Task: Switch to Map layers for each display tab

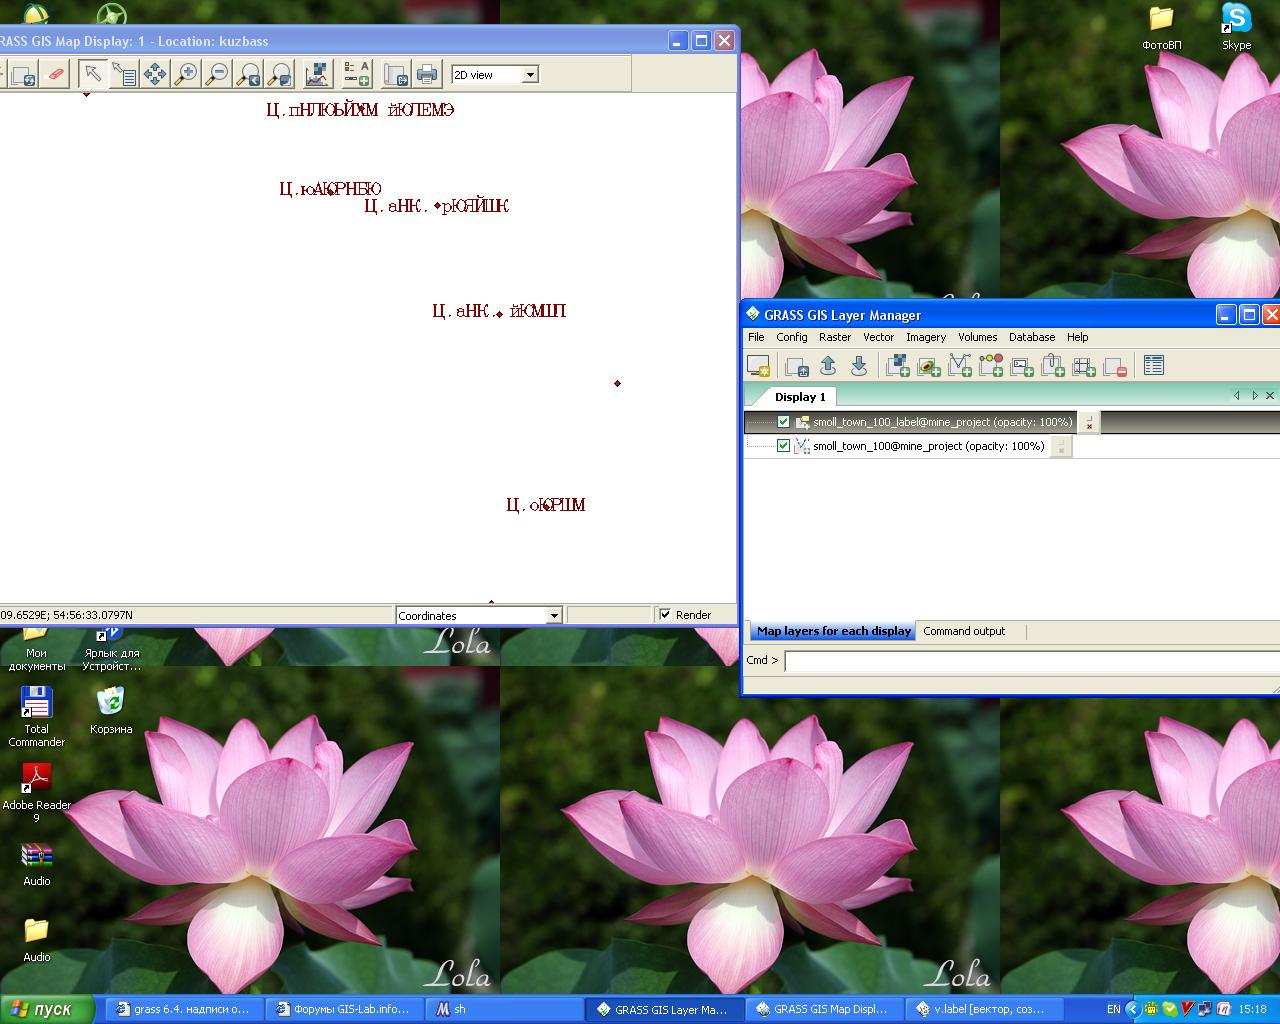Action: [834, 631]
